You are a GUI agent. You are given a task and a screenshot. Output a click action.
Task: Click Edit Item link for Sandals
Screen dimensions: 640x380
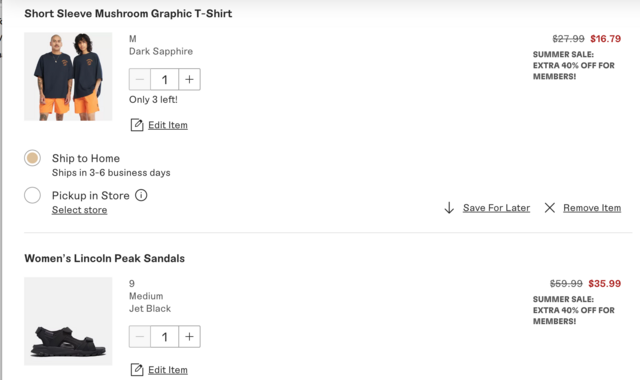click(x=168, y=370)
